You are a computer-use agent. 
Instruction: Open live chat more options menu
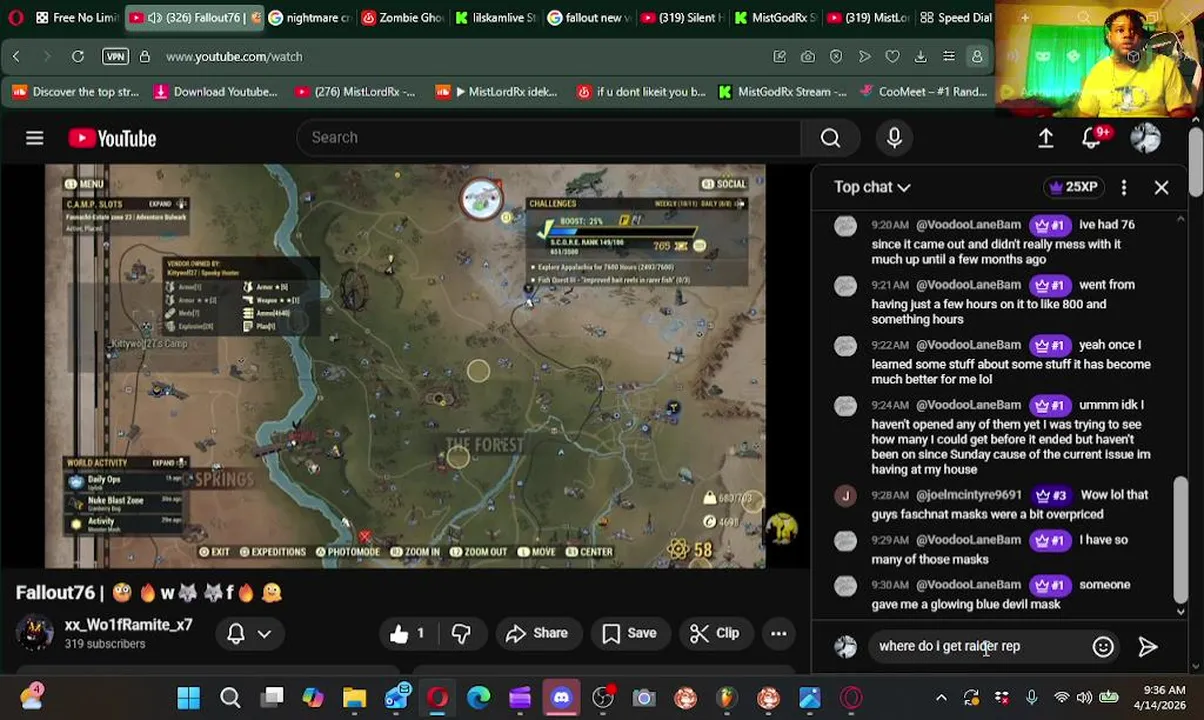(1124, 187)
